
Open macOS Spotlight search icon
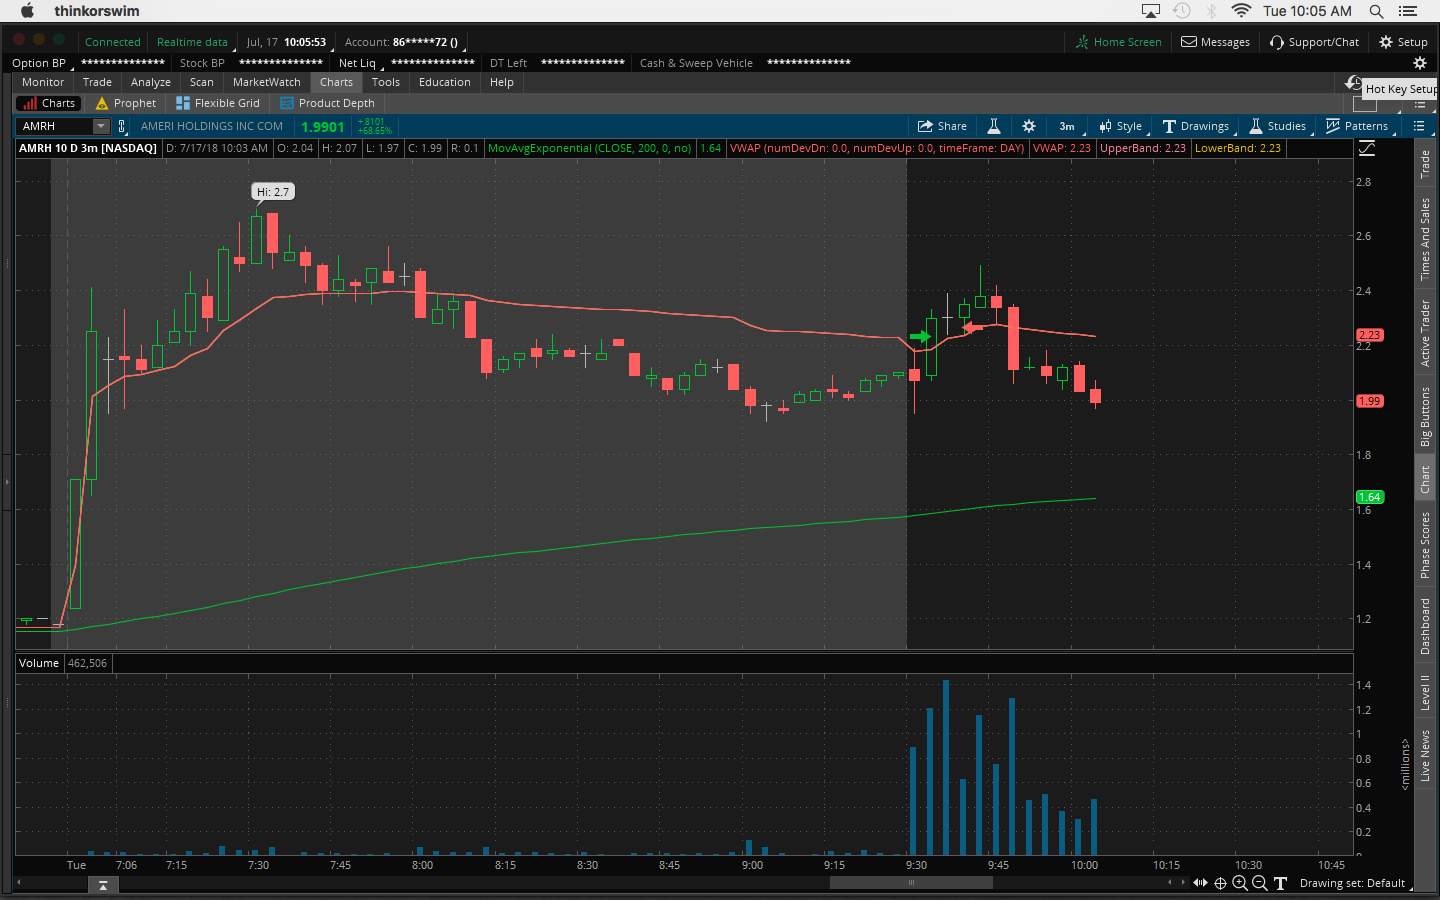click(x=1376, y=11)
